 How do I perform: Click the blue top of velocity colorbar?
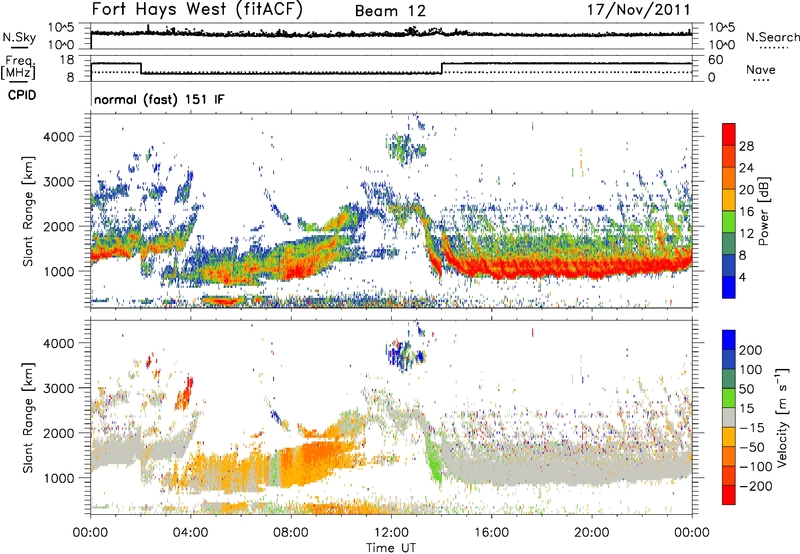(729, 340)
